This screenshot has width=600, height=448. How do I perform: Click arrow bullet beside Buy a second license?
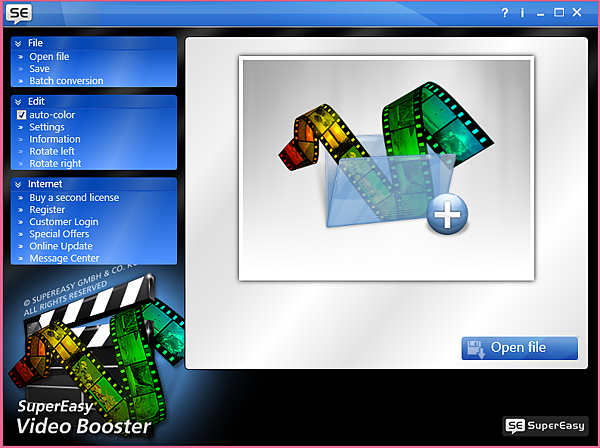(x=21, y=198)
